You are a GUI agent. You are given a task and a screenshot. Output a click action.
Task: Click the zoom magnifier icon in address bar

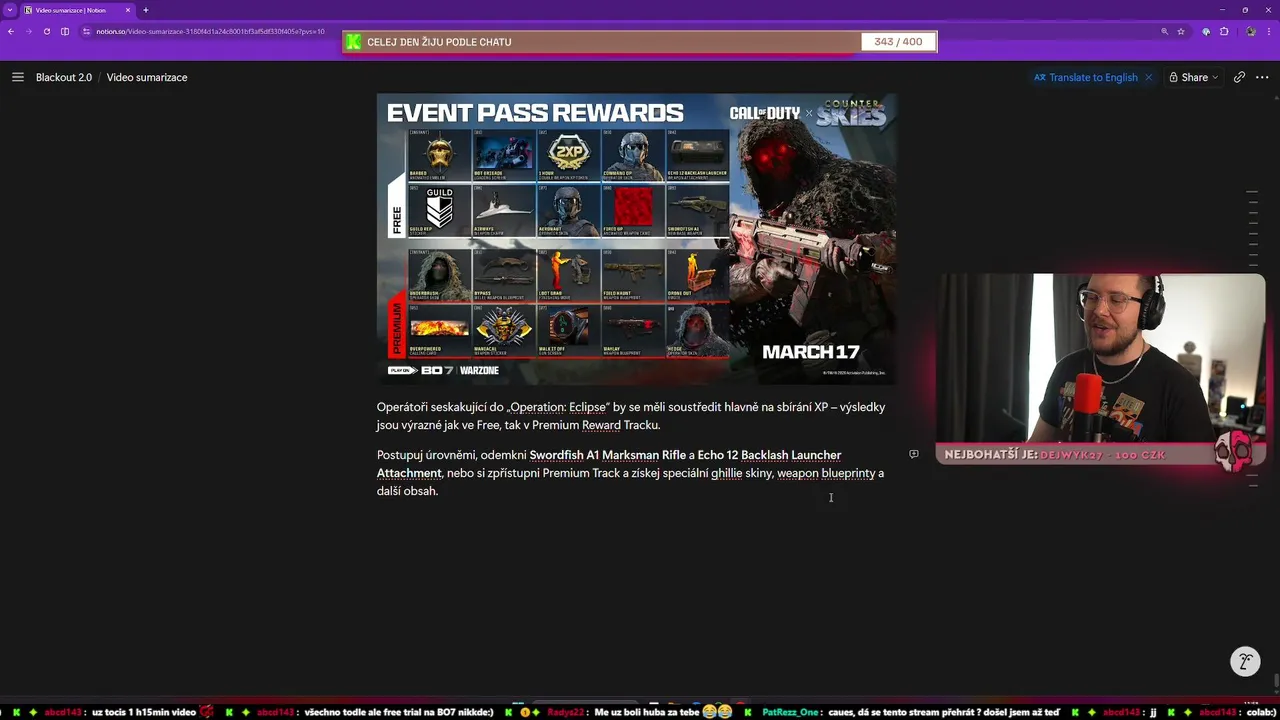(1165, 31)
